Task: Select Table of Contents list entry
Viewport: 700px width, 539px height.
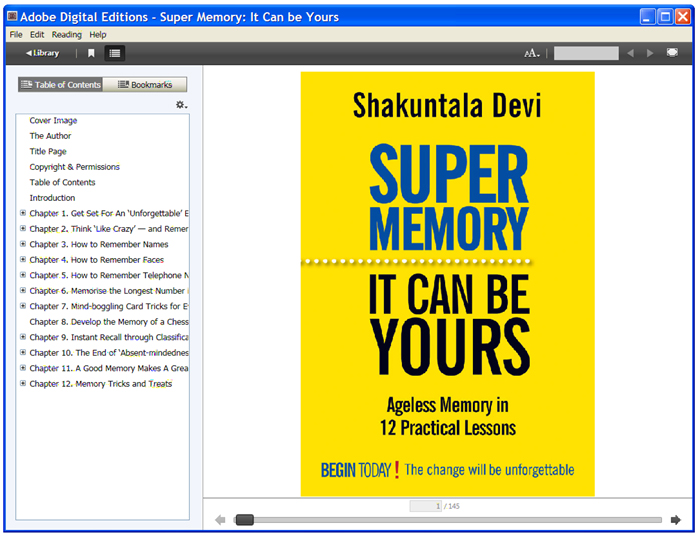Action: tap(62, 182)
